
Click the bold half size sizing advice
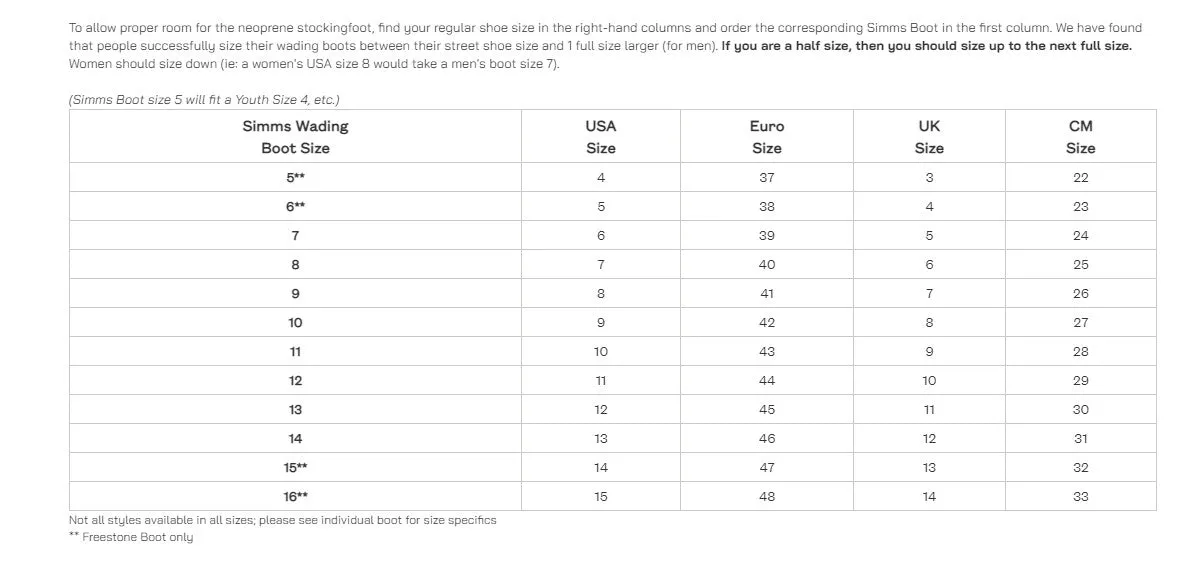(x=926, y=45)
